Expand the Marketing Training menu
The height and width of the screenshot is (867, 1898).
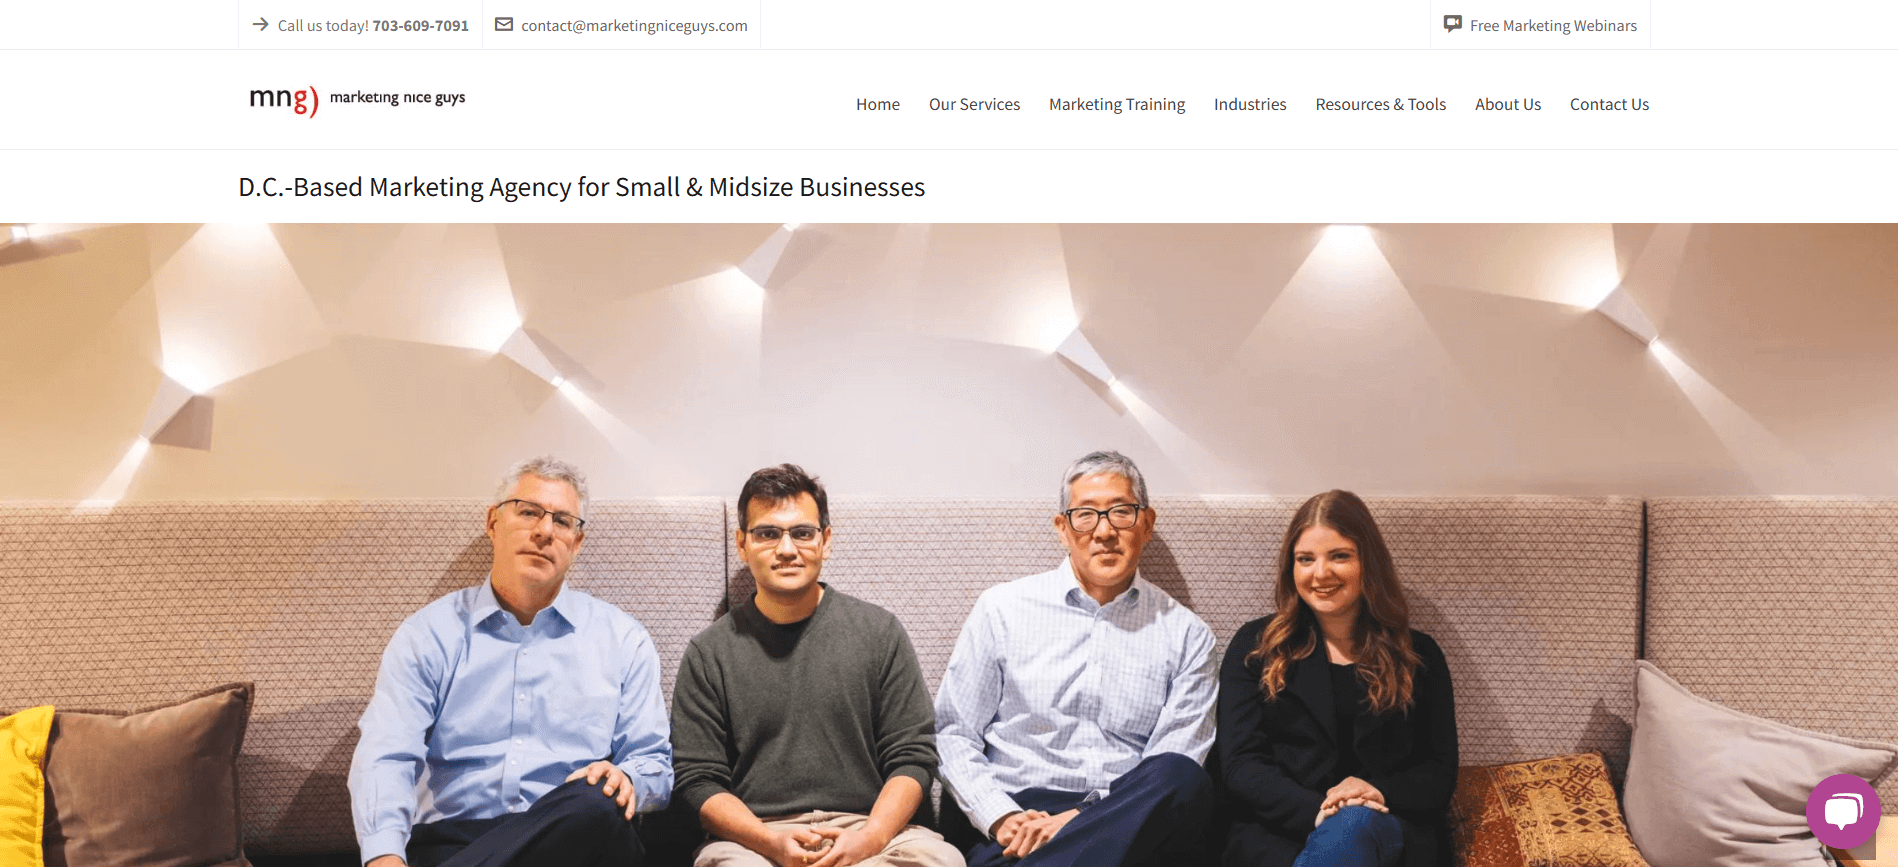click(x=1117, y=104)
